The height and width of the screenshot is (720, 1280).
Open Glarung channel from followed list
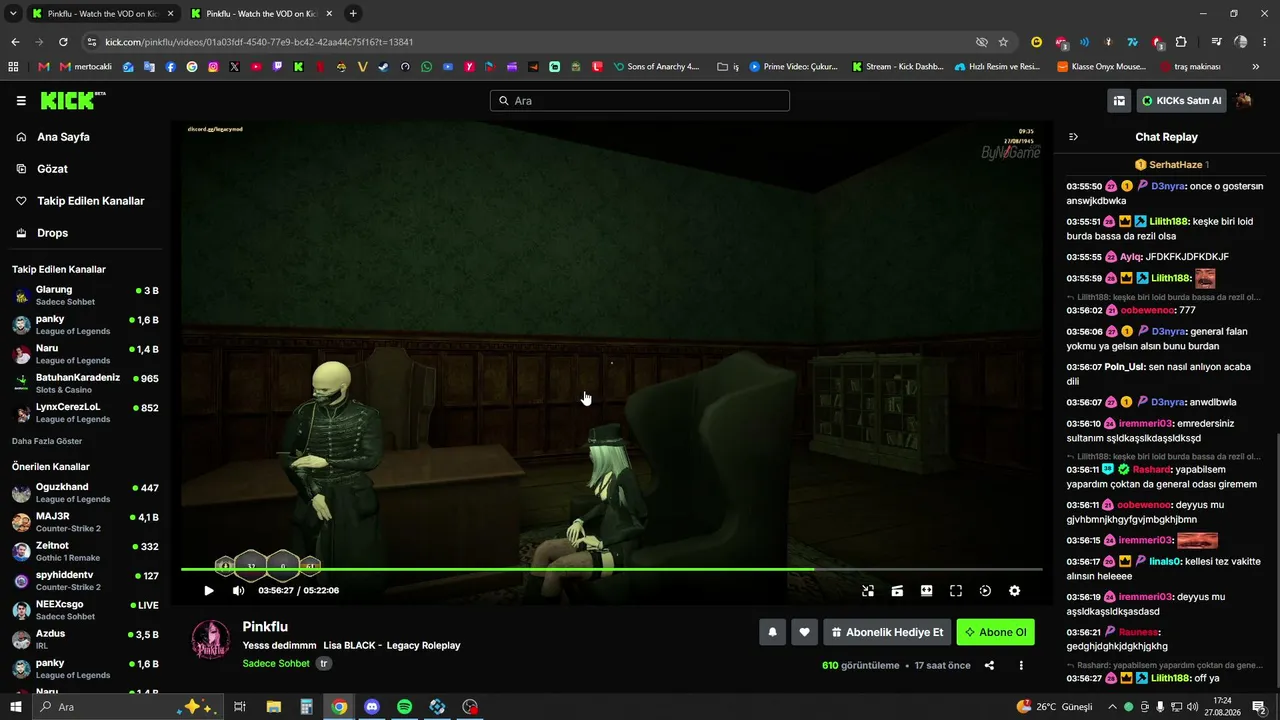click(x=86, y=295)
